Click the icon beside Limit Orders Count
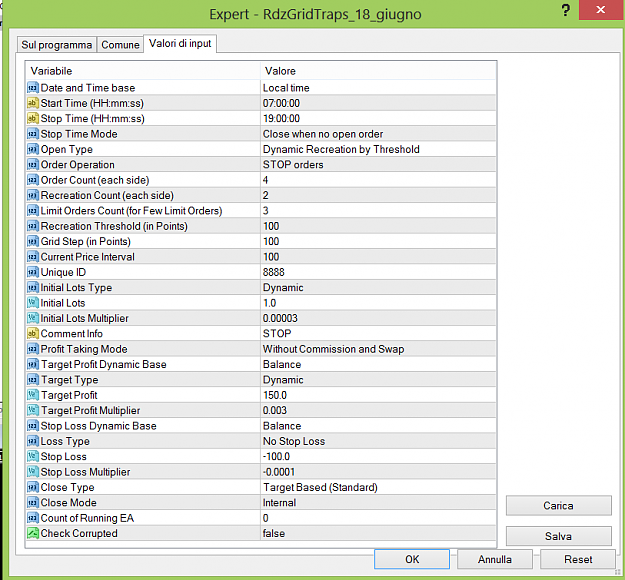The height and width of the screenshot is (580, 625). click(33, 210)
